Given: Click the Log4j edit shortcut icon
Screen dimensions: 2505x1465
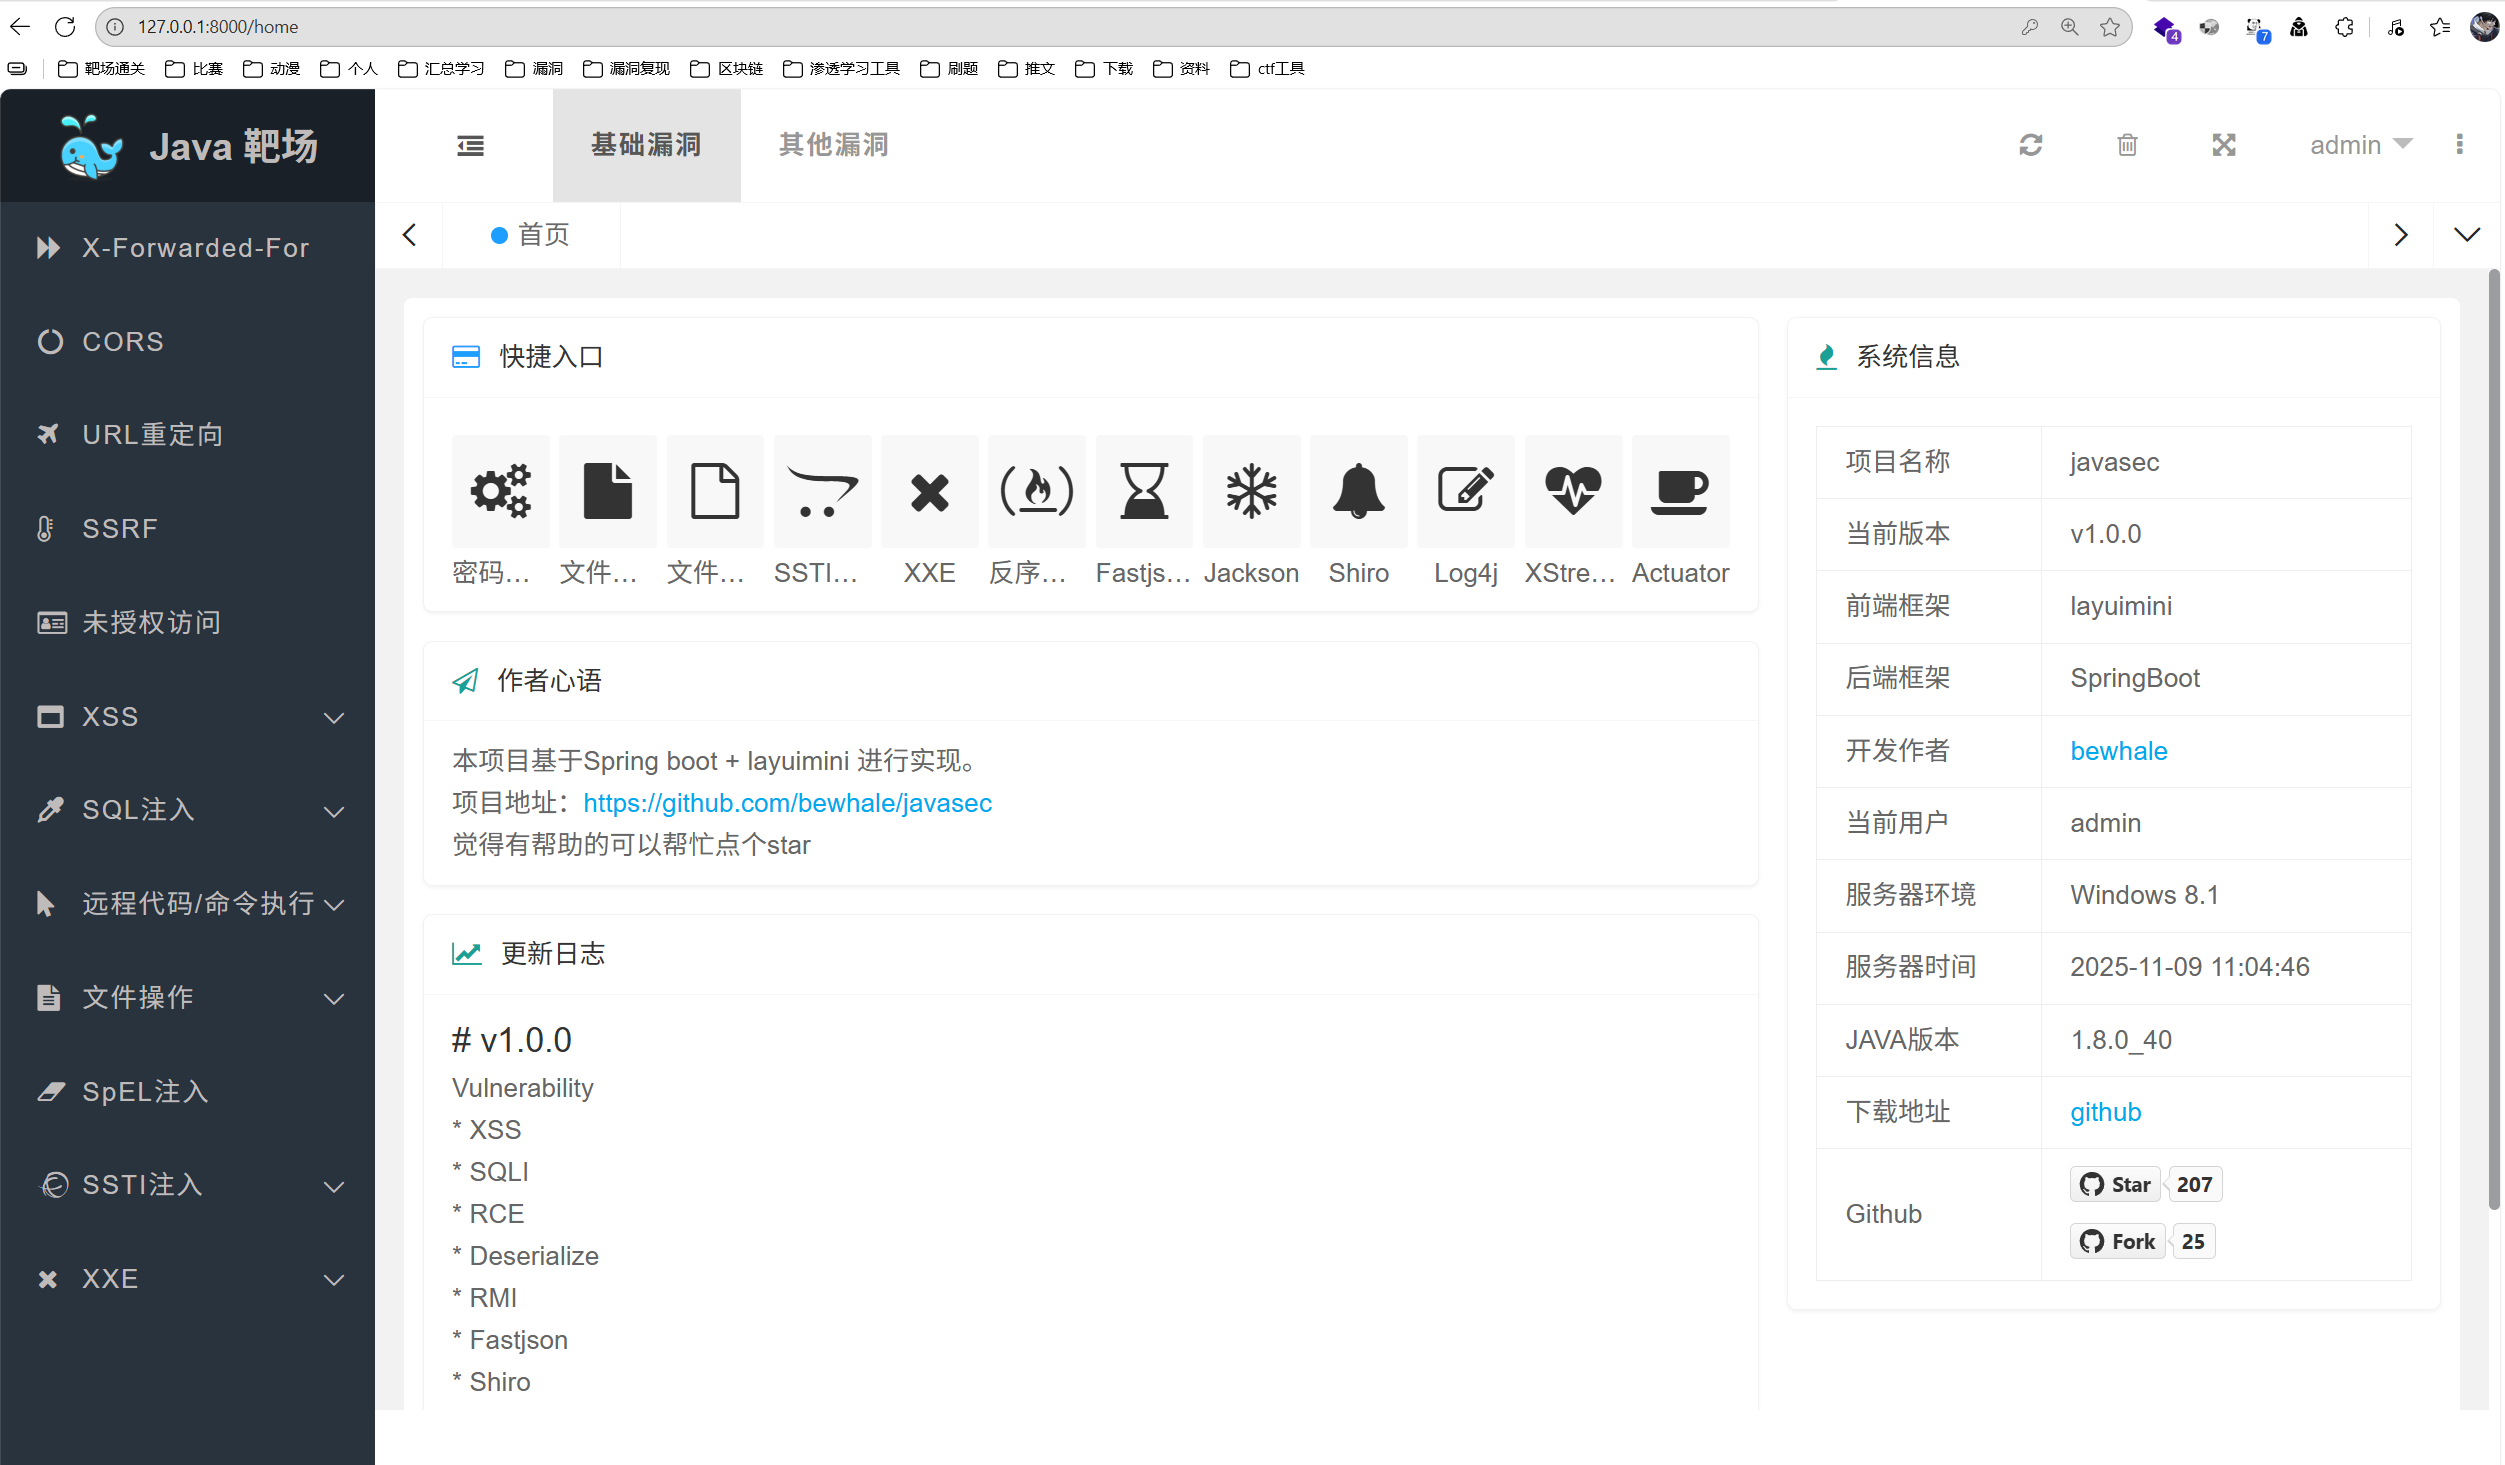Looking at the screenshot, I should click(1465, 491).
